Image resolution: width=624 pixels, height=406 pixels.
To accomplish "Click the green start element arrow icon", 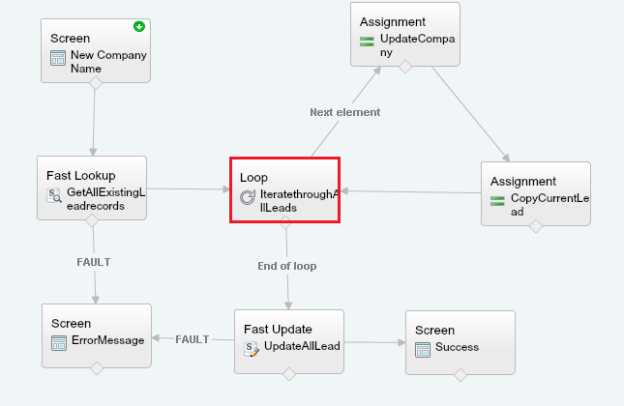I will (x=139, y=27).
